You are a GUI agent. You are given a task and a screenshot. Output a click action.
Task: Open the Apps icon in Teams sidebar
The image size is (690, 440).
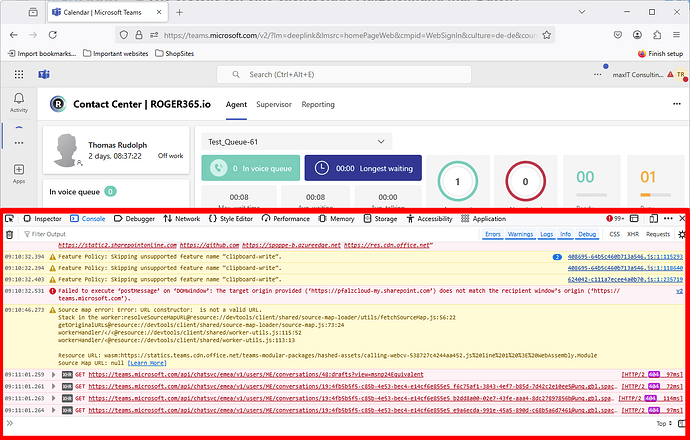19,174
